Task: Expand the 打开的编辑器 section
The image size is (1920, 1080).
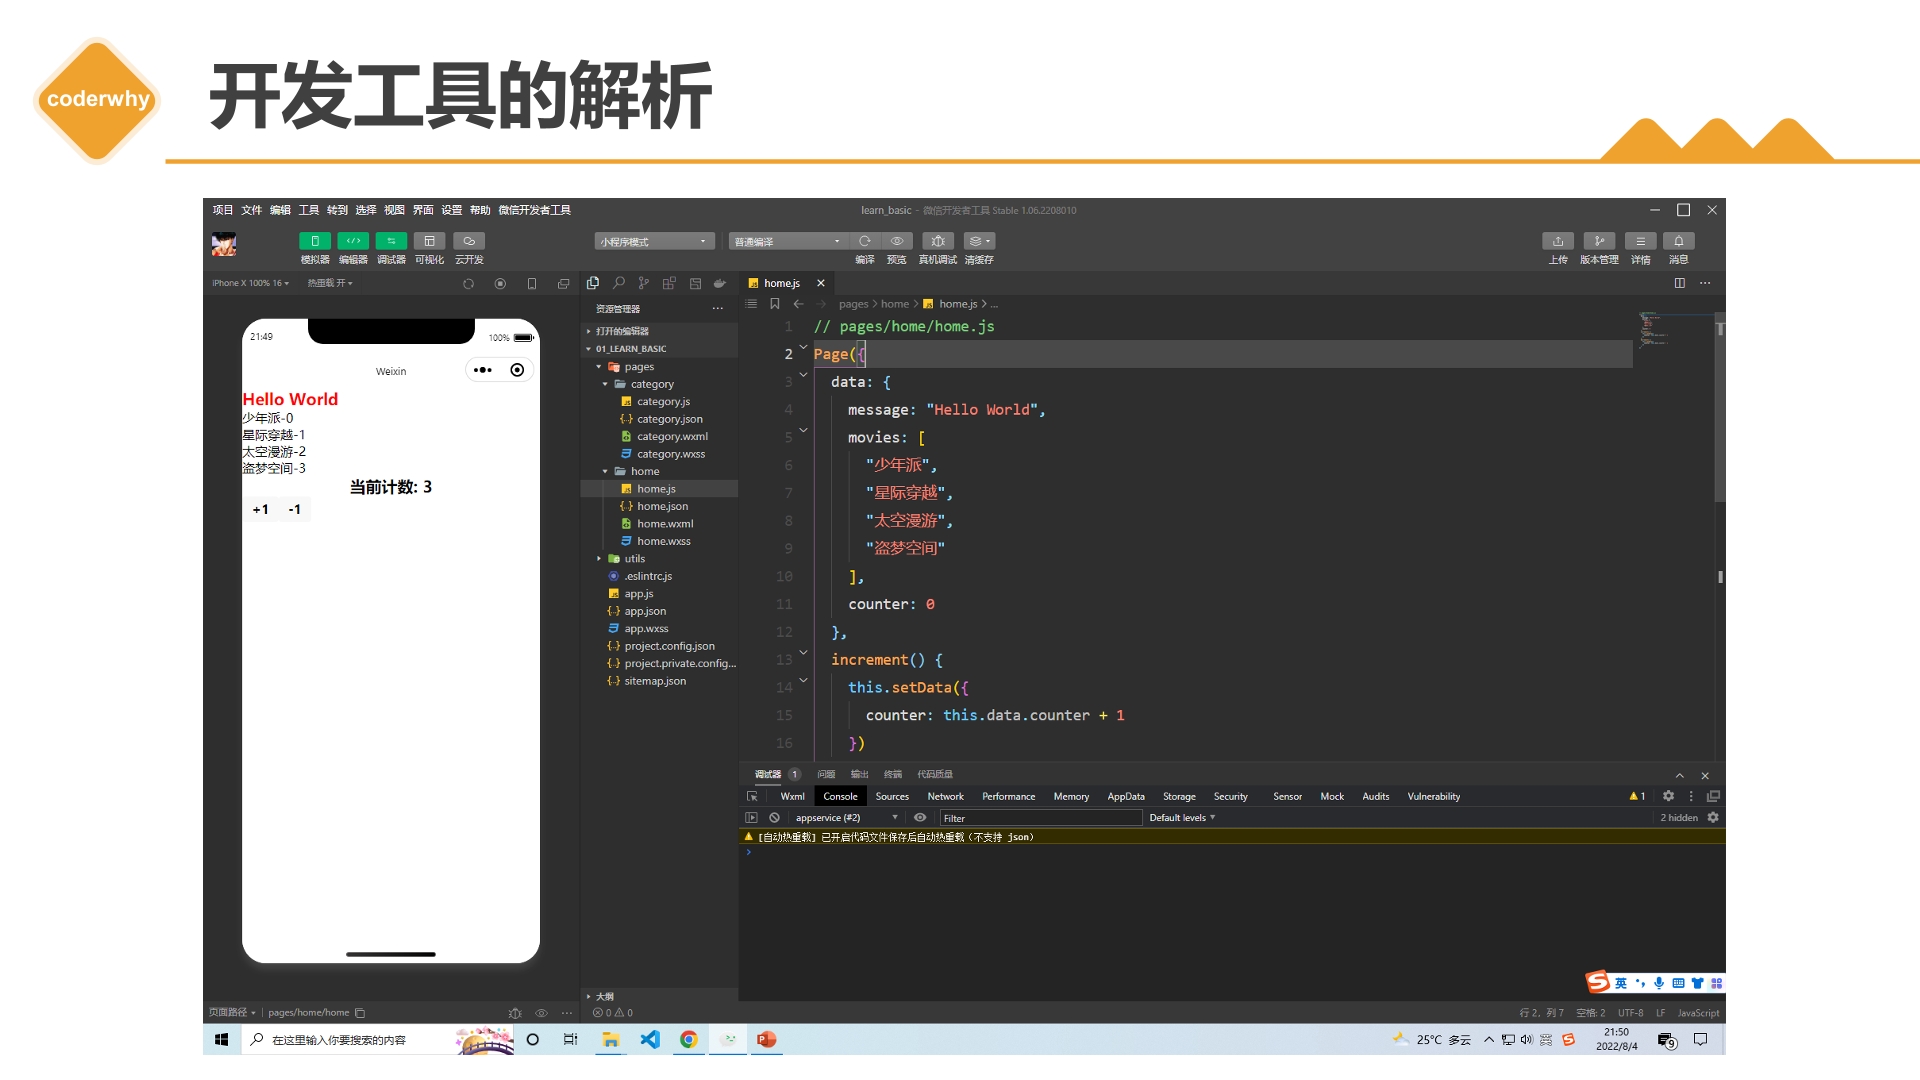Action: click(659, 331)
